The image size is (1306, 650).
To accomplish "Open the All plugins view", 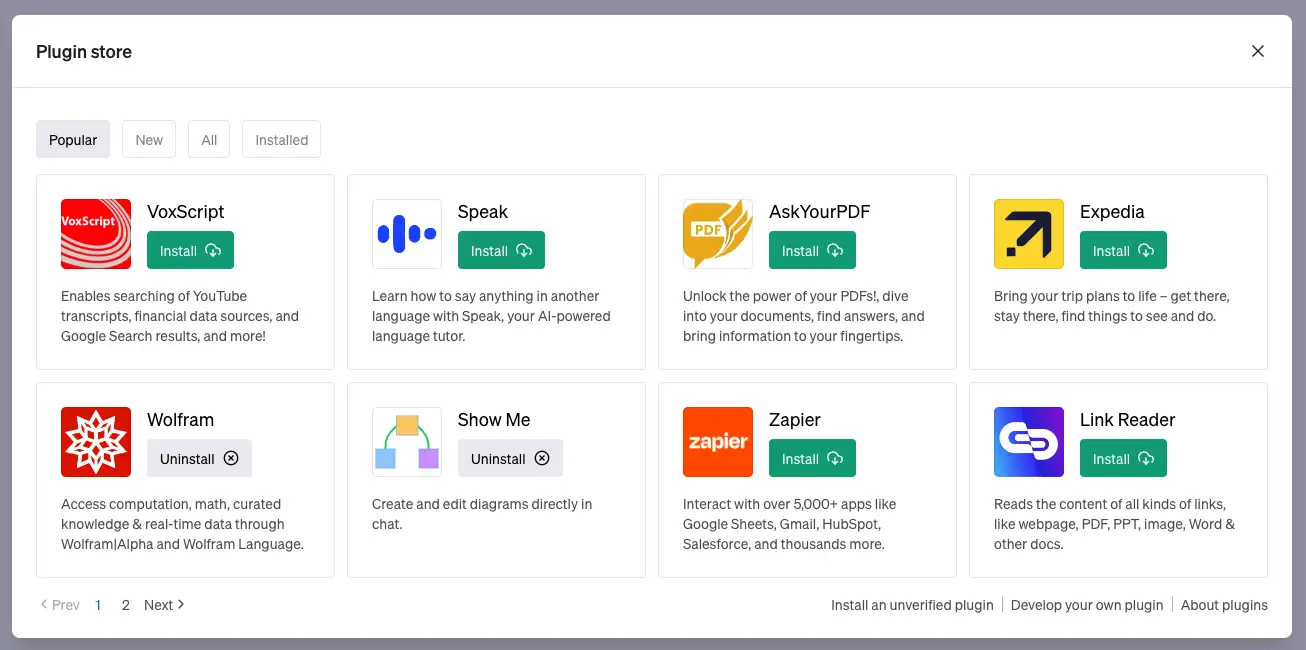I will click(208, 139).
